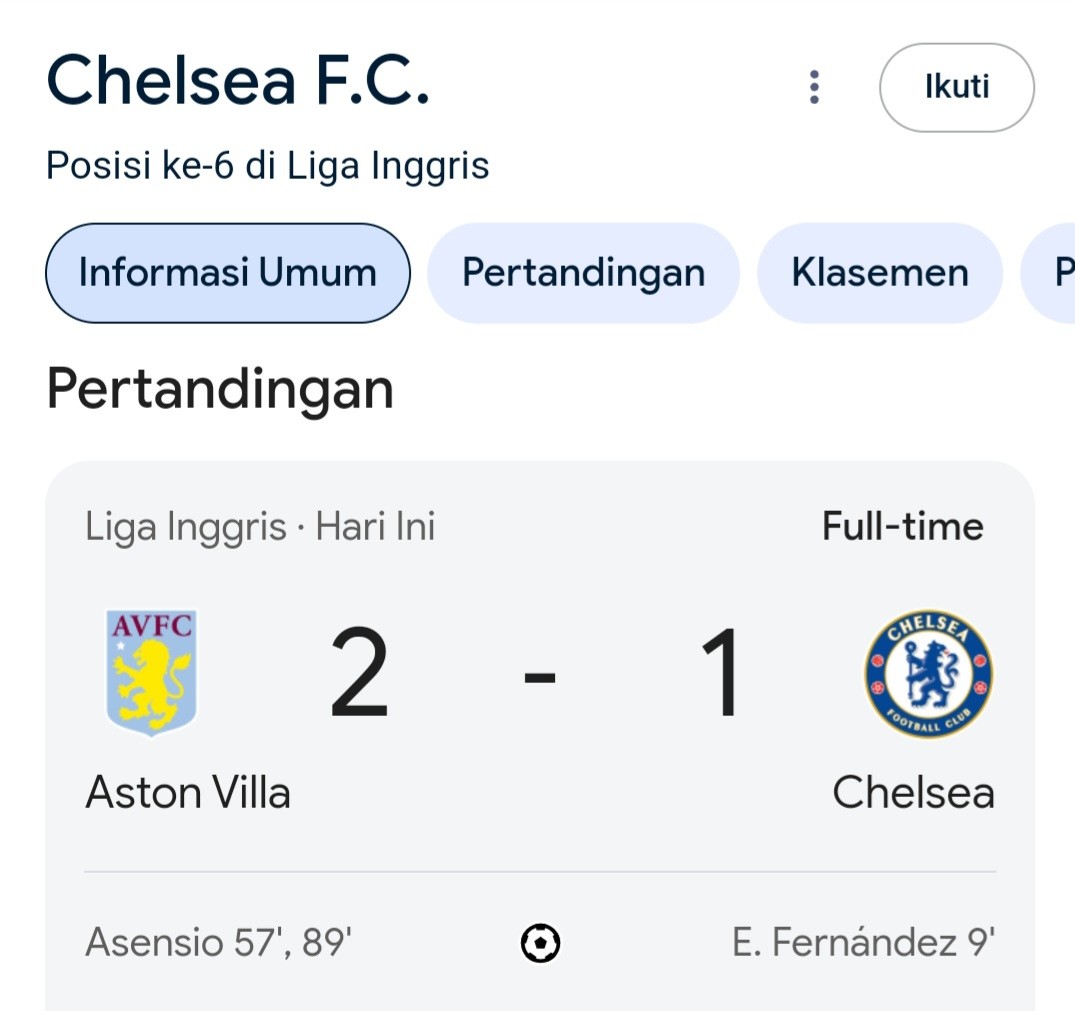Click Posisi ke-6 di Liga Inggris subtitle

(267, 167)
